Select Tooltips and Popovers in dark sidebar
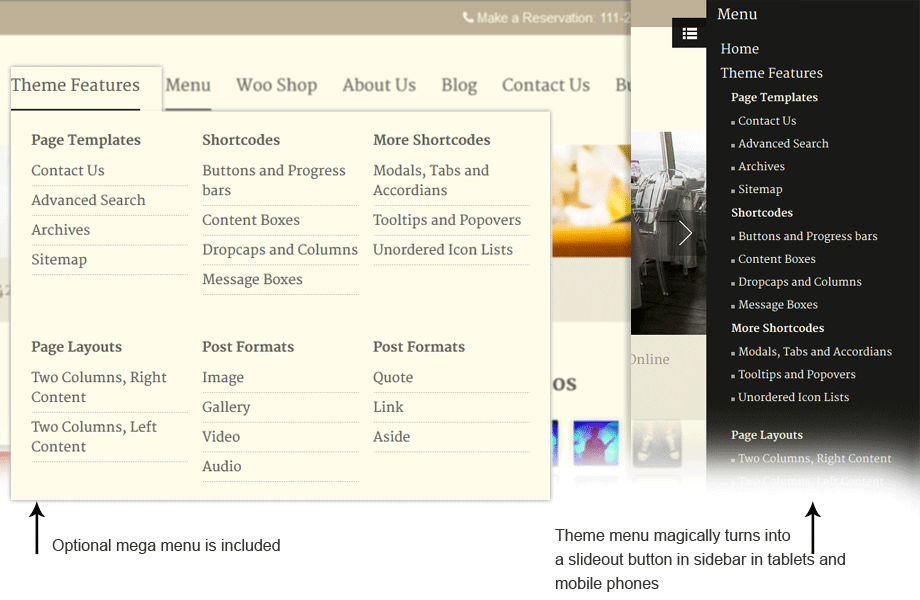Image resolution: width=920 pixels, height=600 pixels. pyautogui.click(x=797, y=375)
